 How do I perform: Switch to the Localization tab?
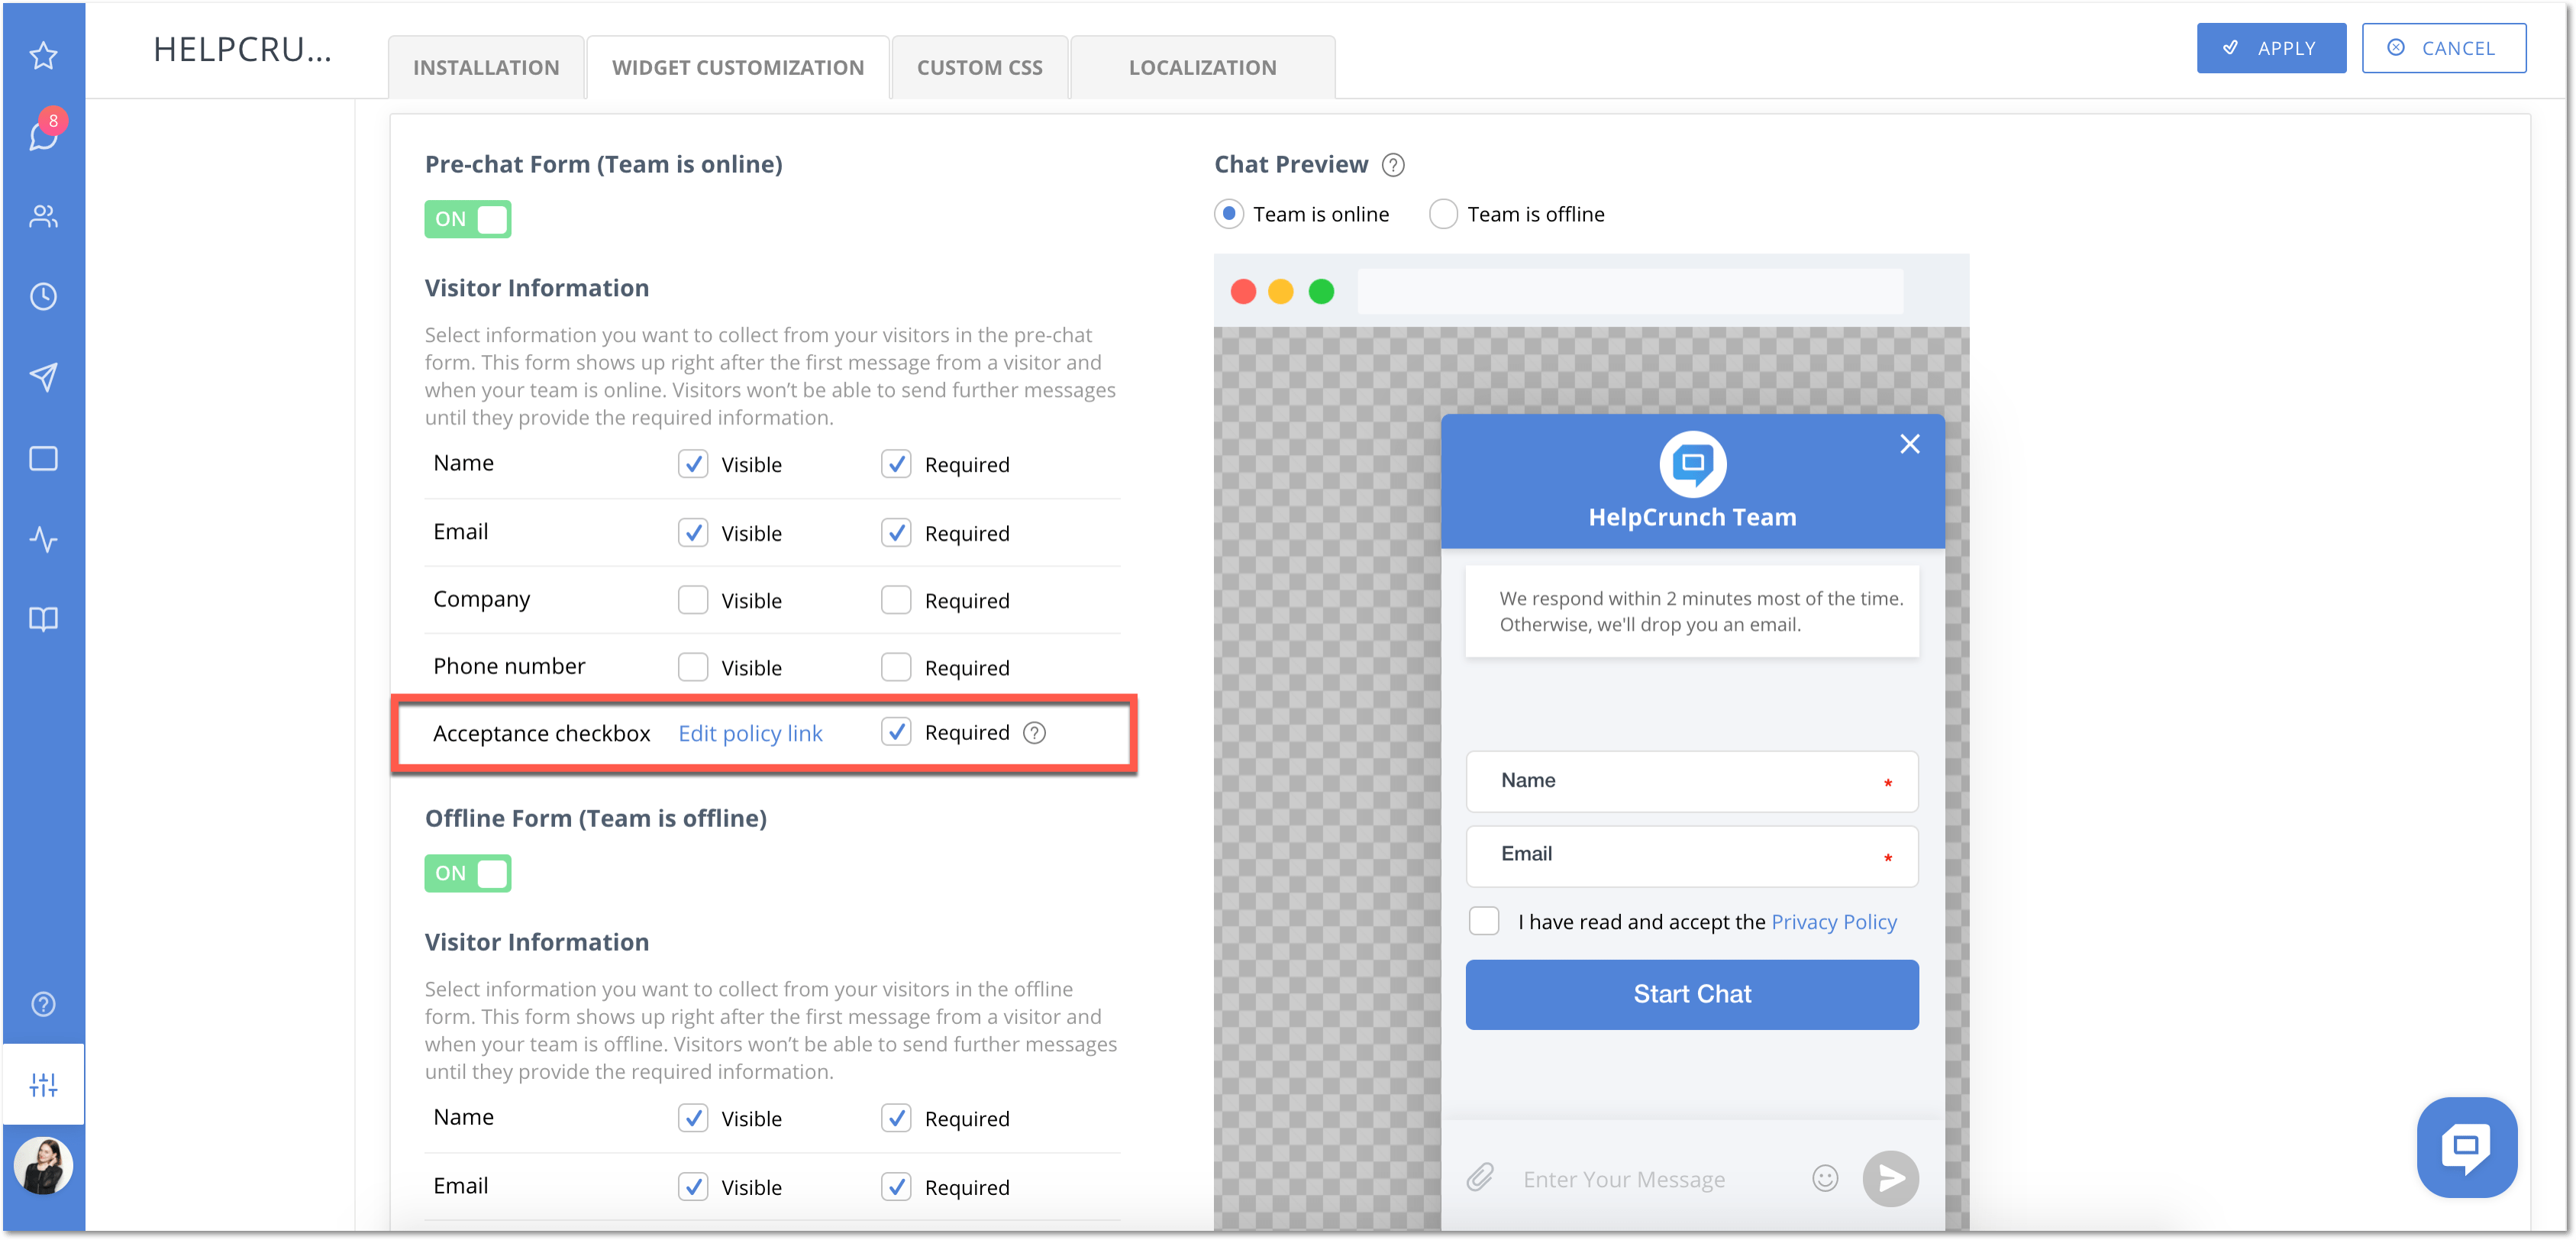pos(1203,67)
